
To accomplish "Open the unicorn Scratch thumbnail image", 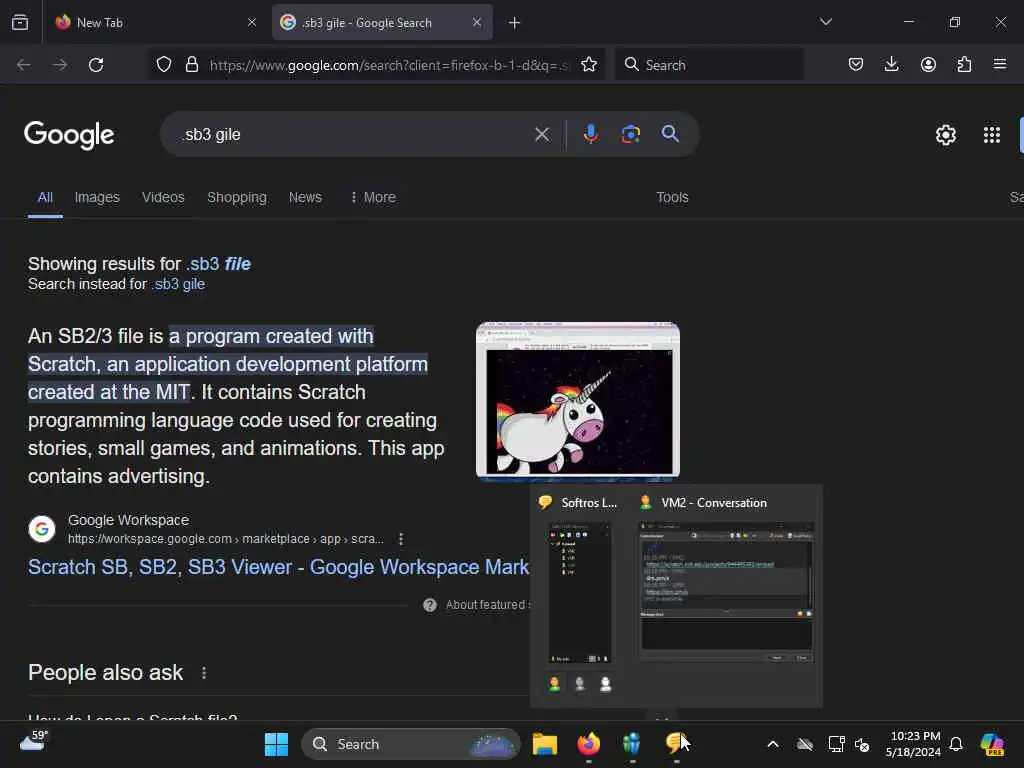I will 578,400.
